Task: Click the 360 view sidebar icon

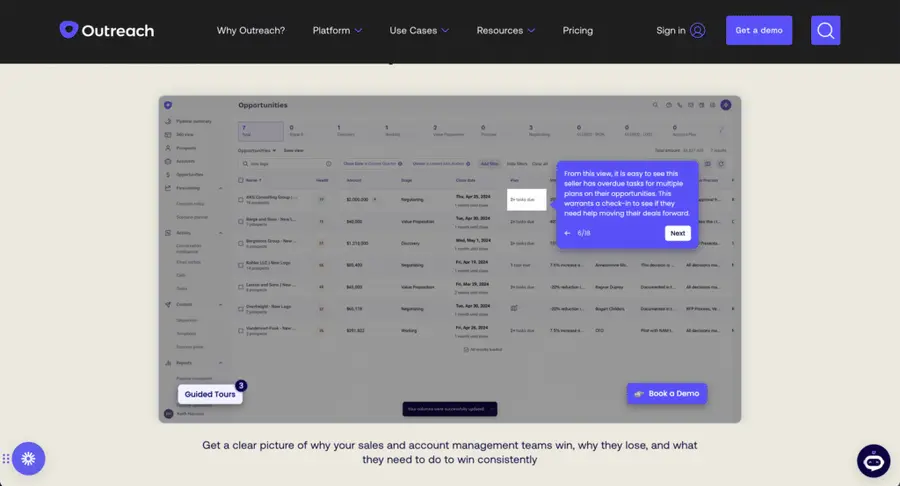Action: tap(168, 135)
